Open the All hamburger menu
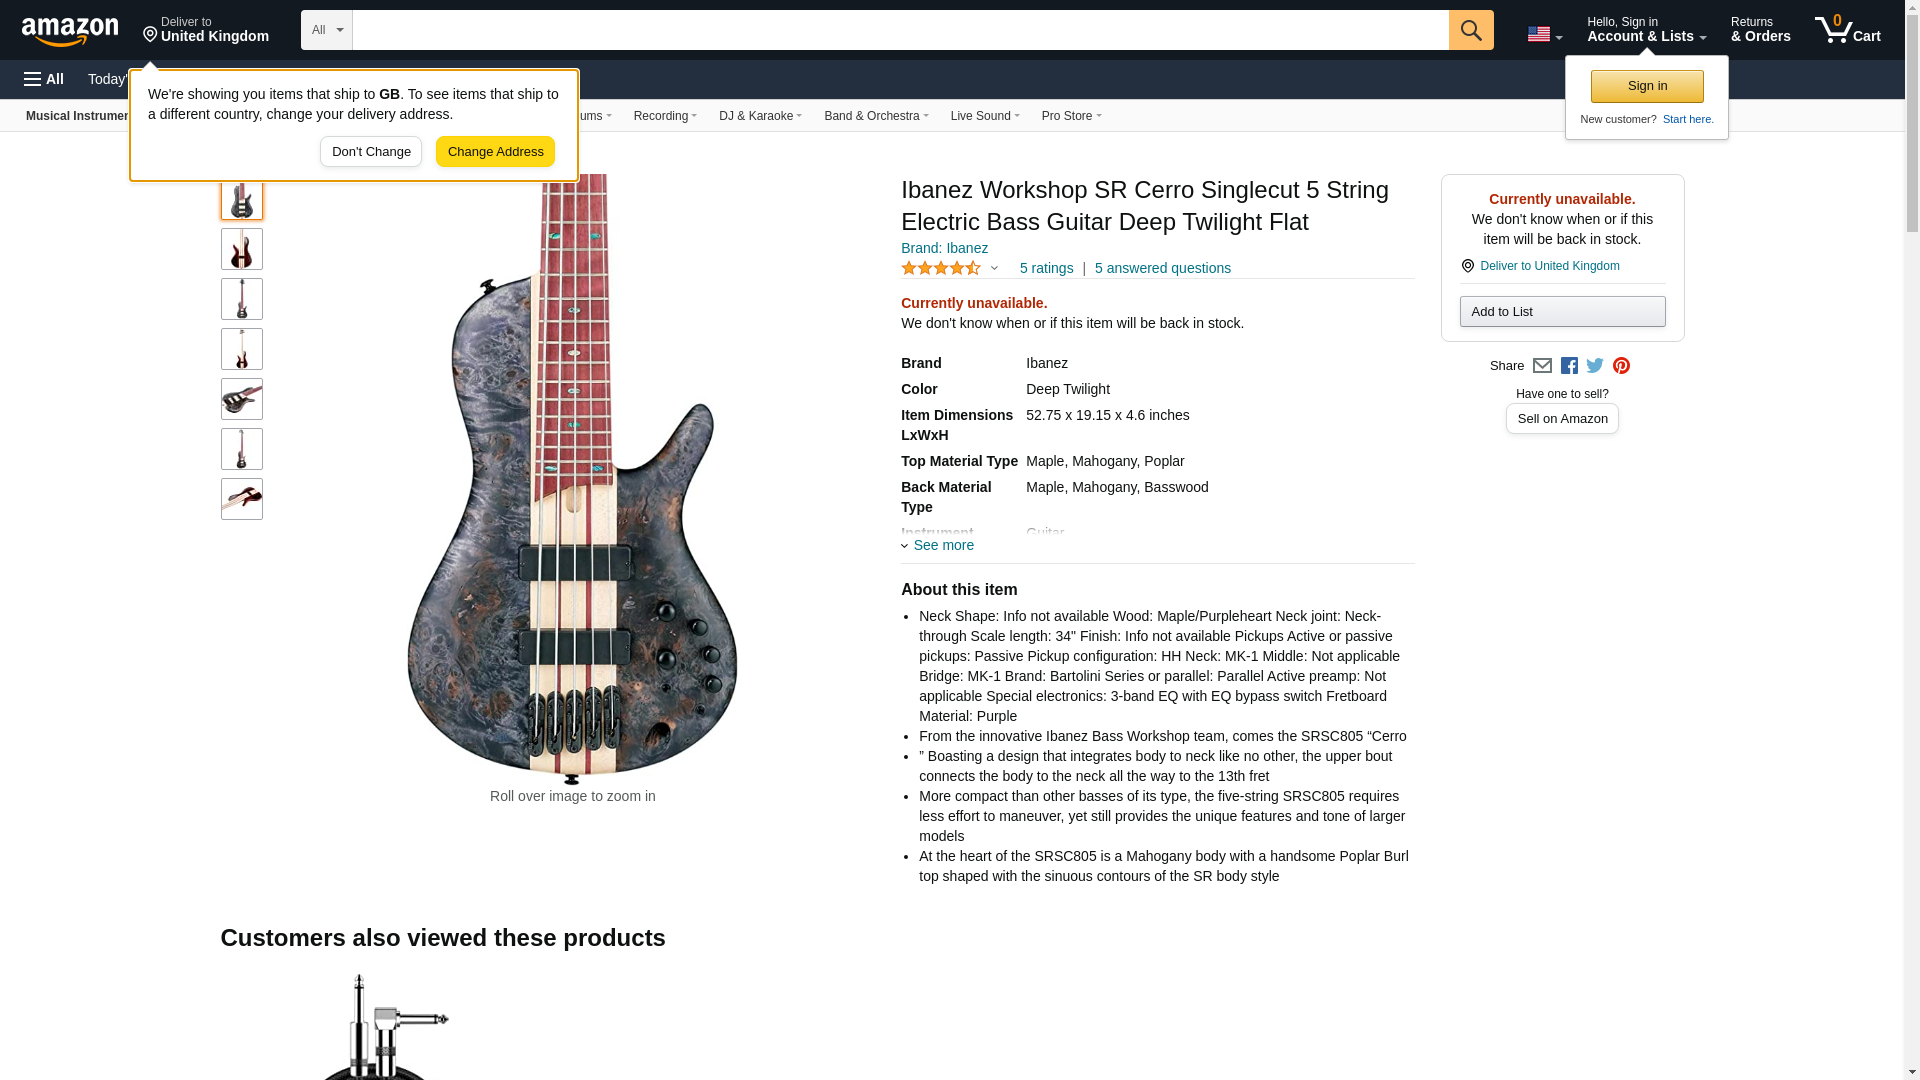1920x1080 pixels. pos(44,79)
